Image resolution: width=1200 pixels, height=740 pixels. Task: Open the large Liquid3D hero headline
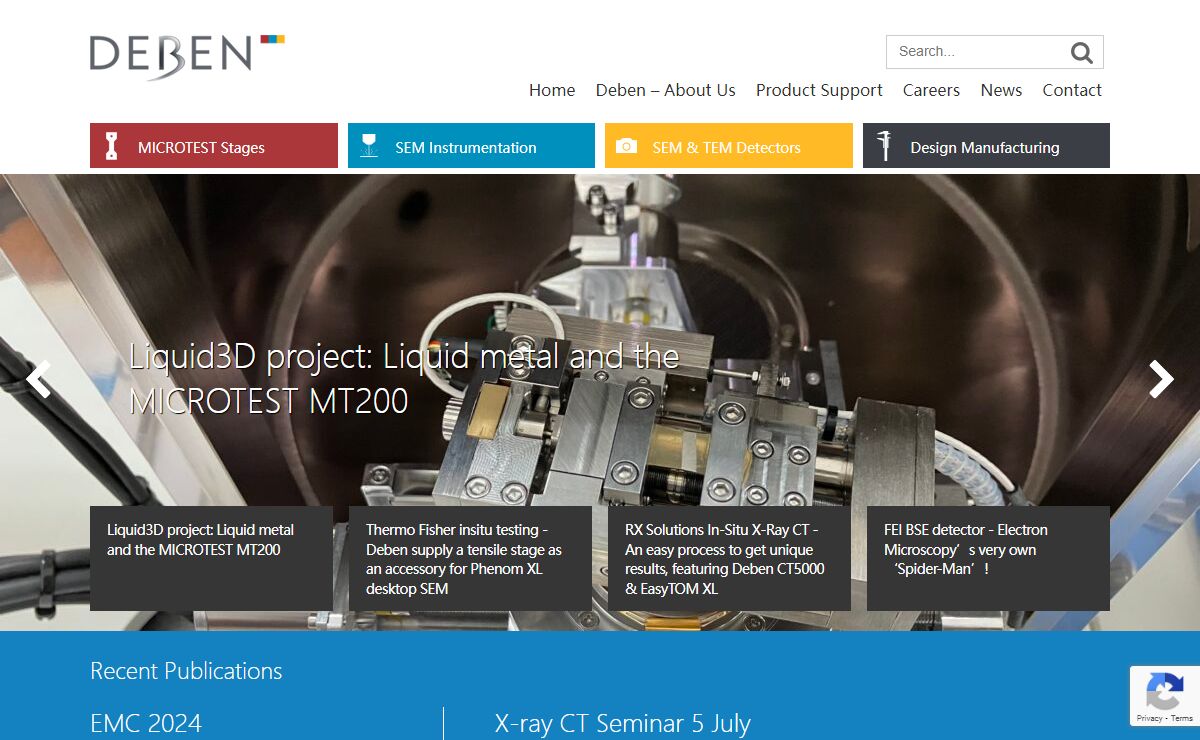coord(404,379)
